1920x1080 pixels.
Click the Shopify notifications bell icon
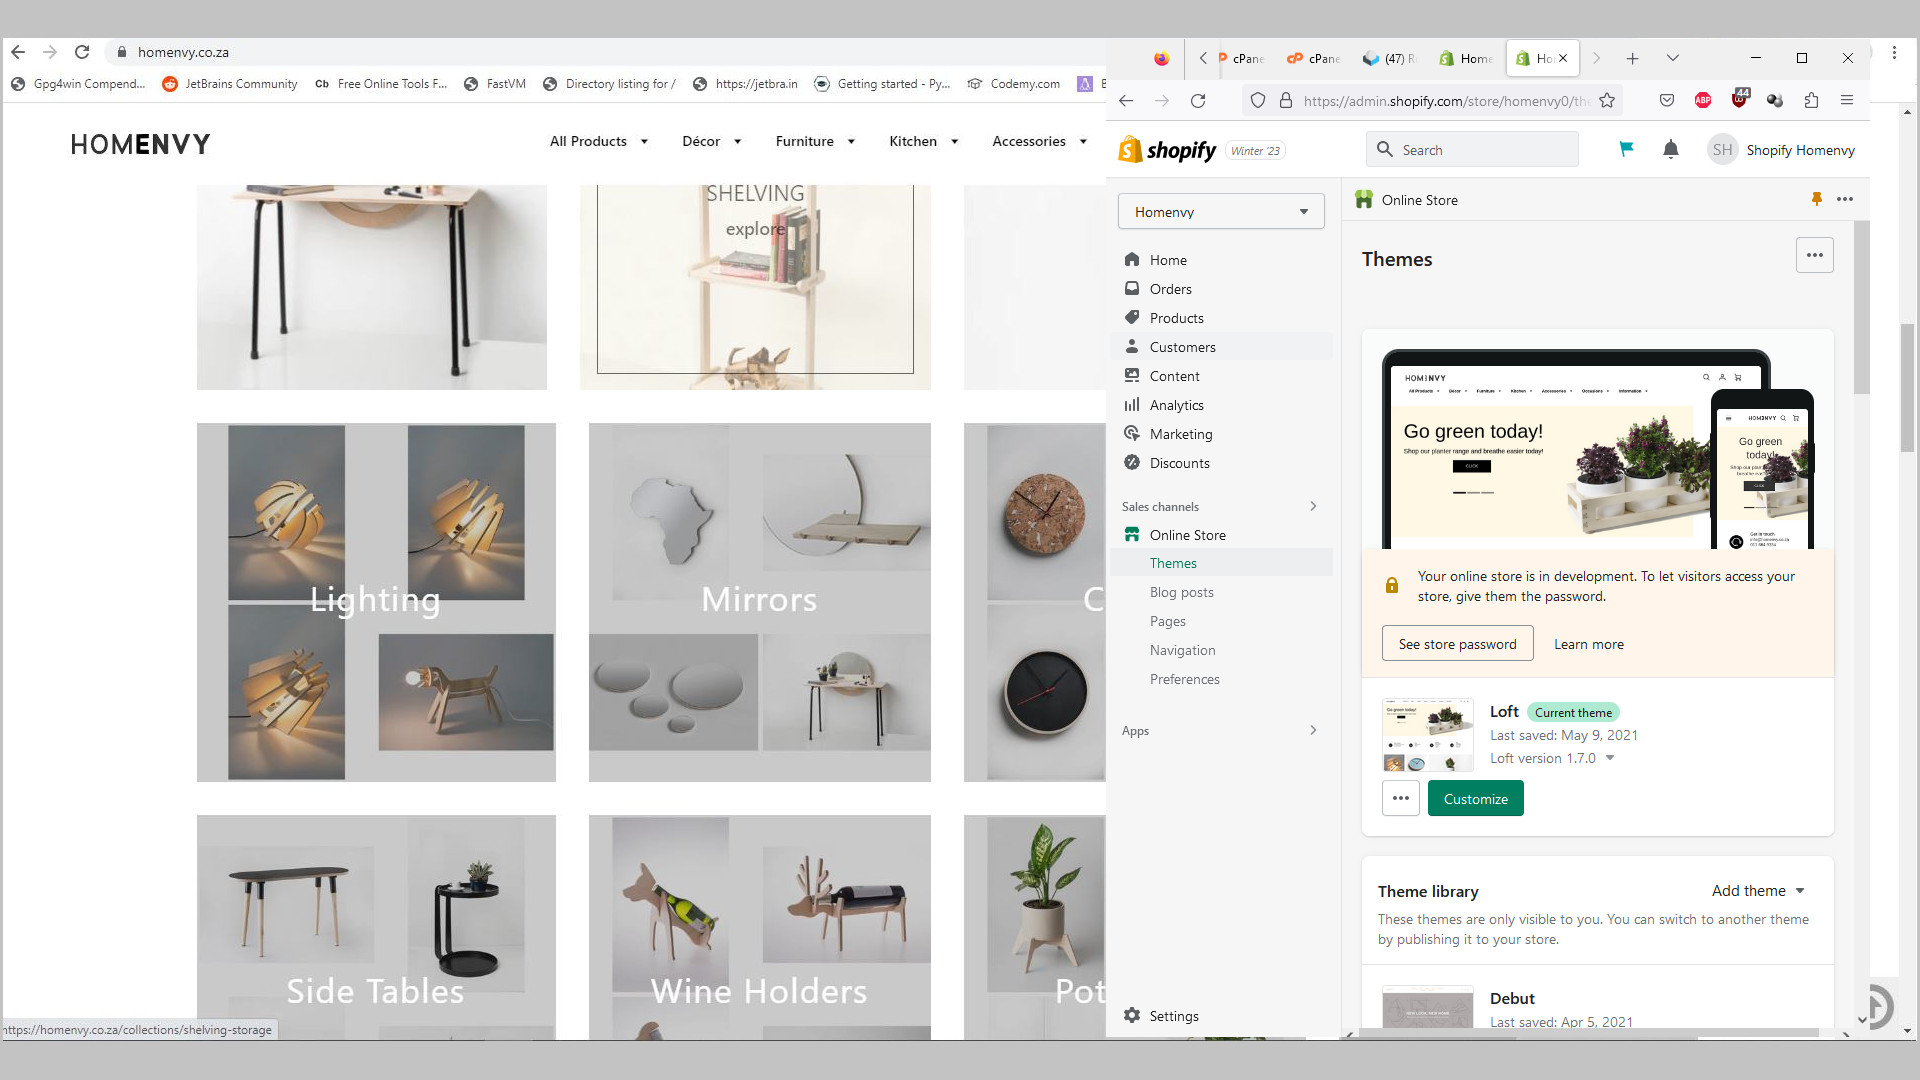[x=1670, y=150]
